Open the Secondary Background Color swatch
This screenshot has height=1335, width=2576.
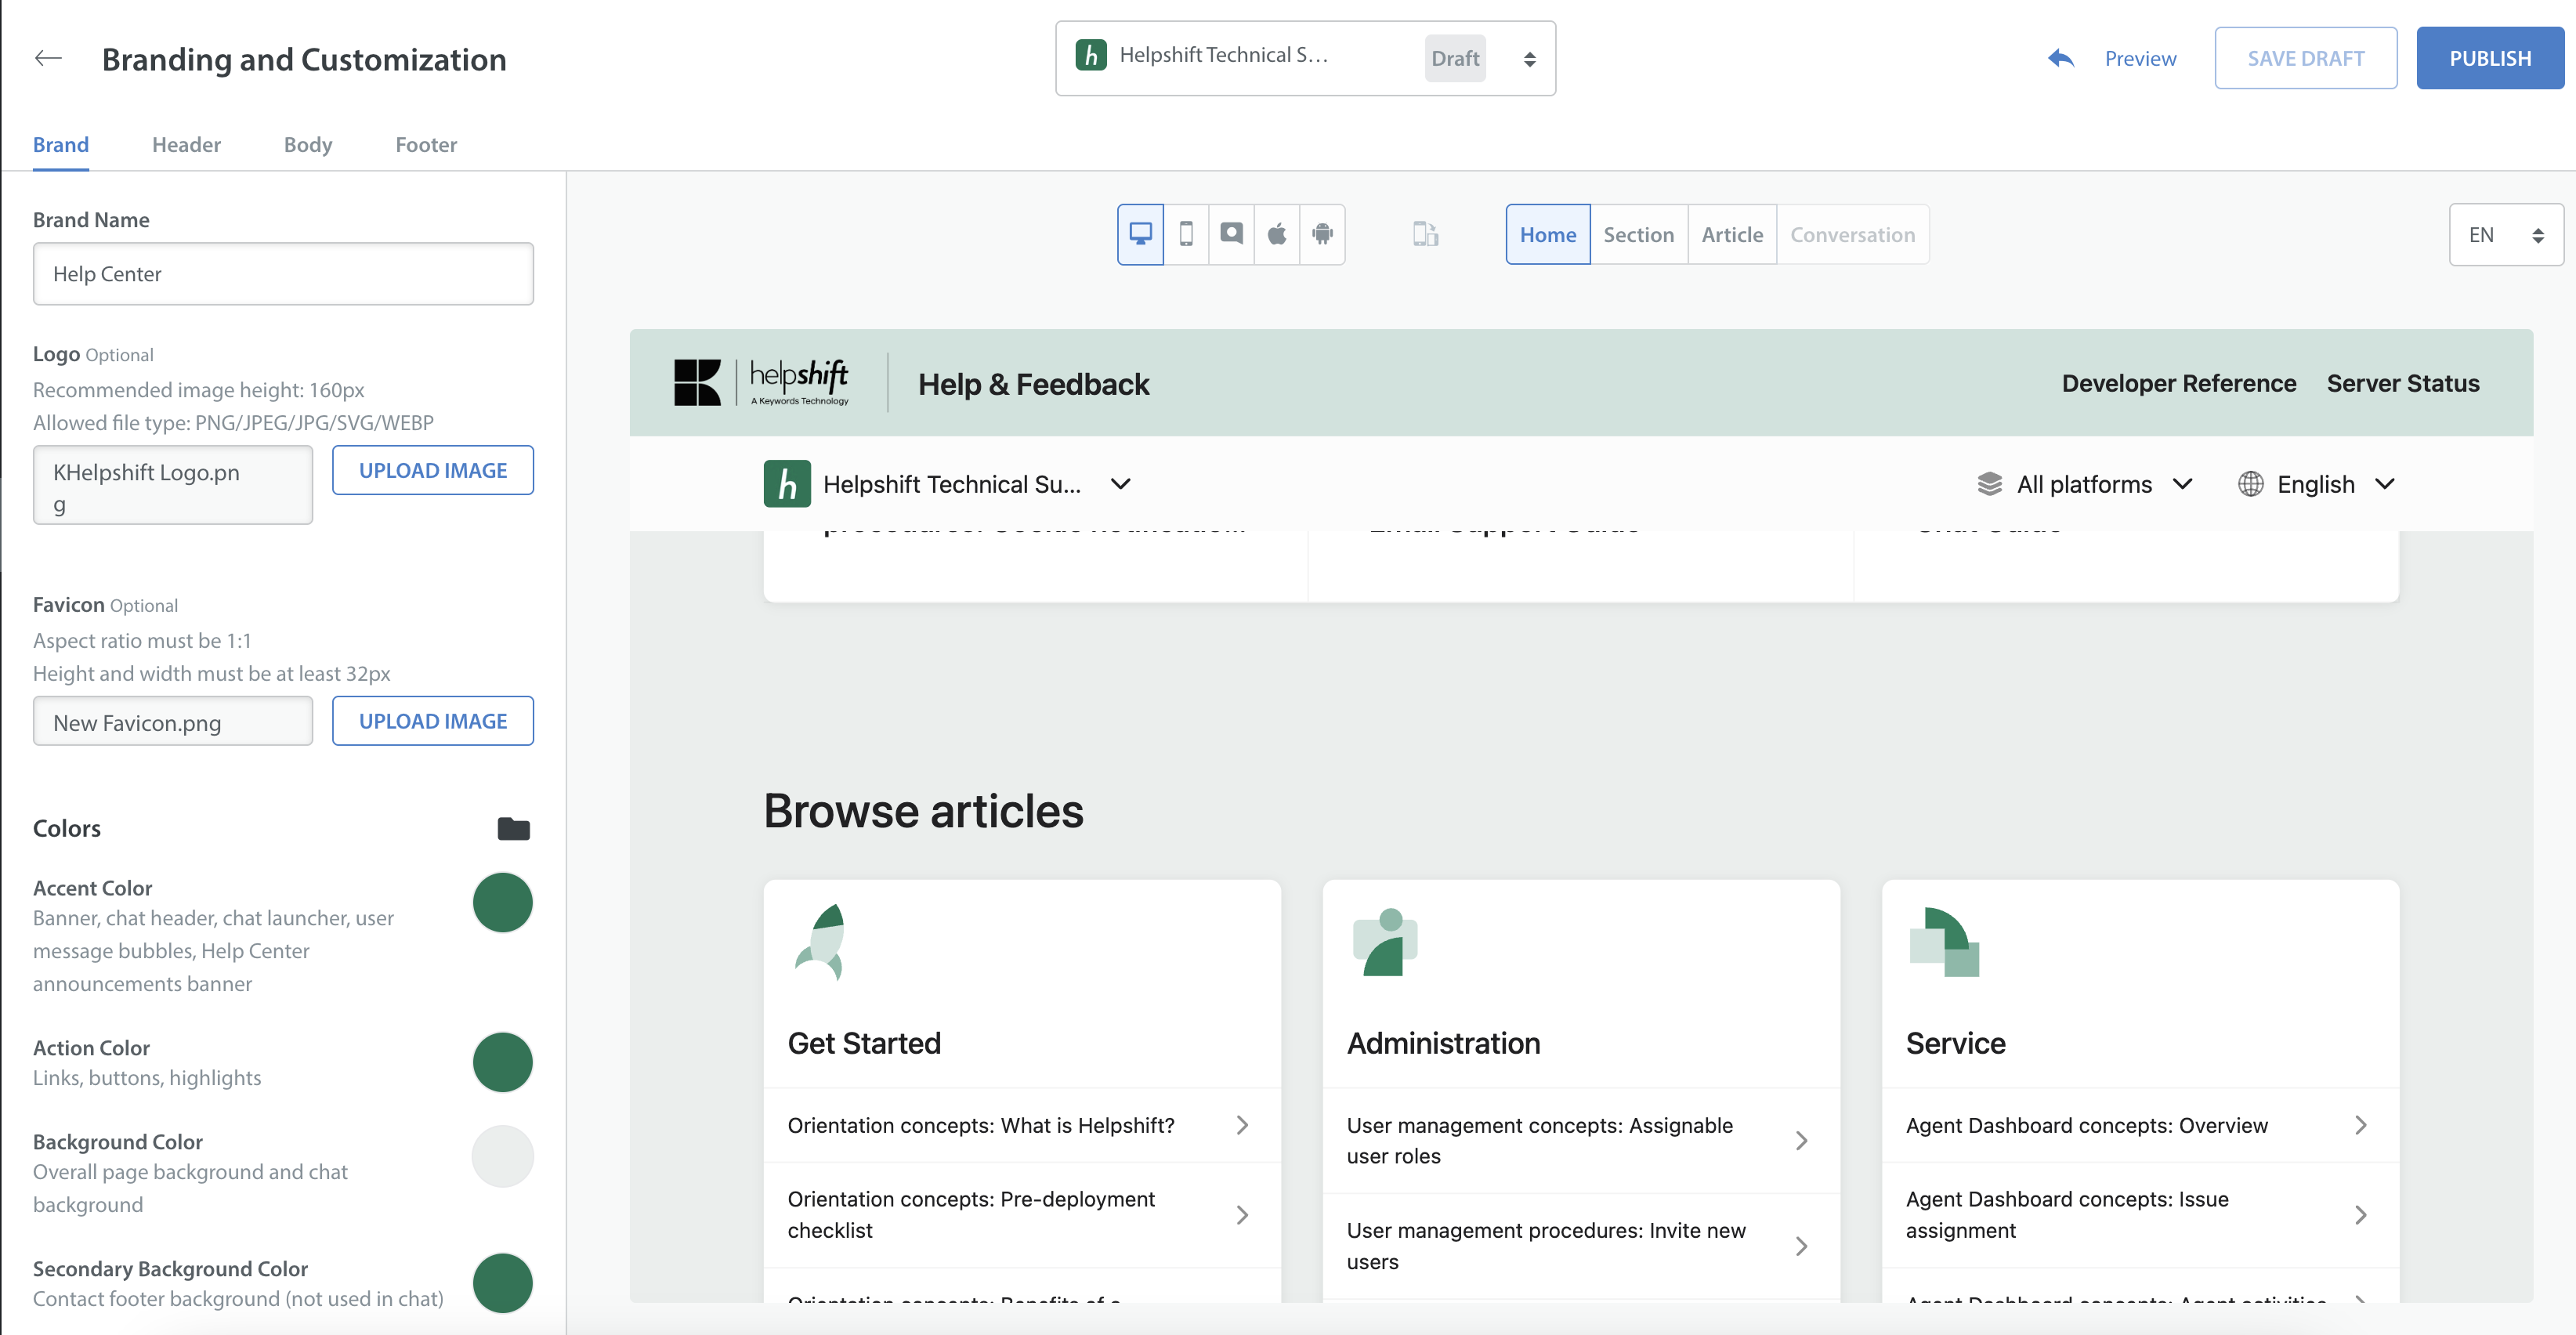tap(503, 1283)
